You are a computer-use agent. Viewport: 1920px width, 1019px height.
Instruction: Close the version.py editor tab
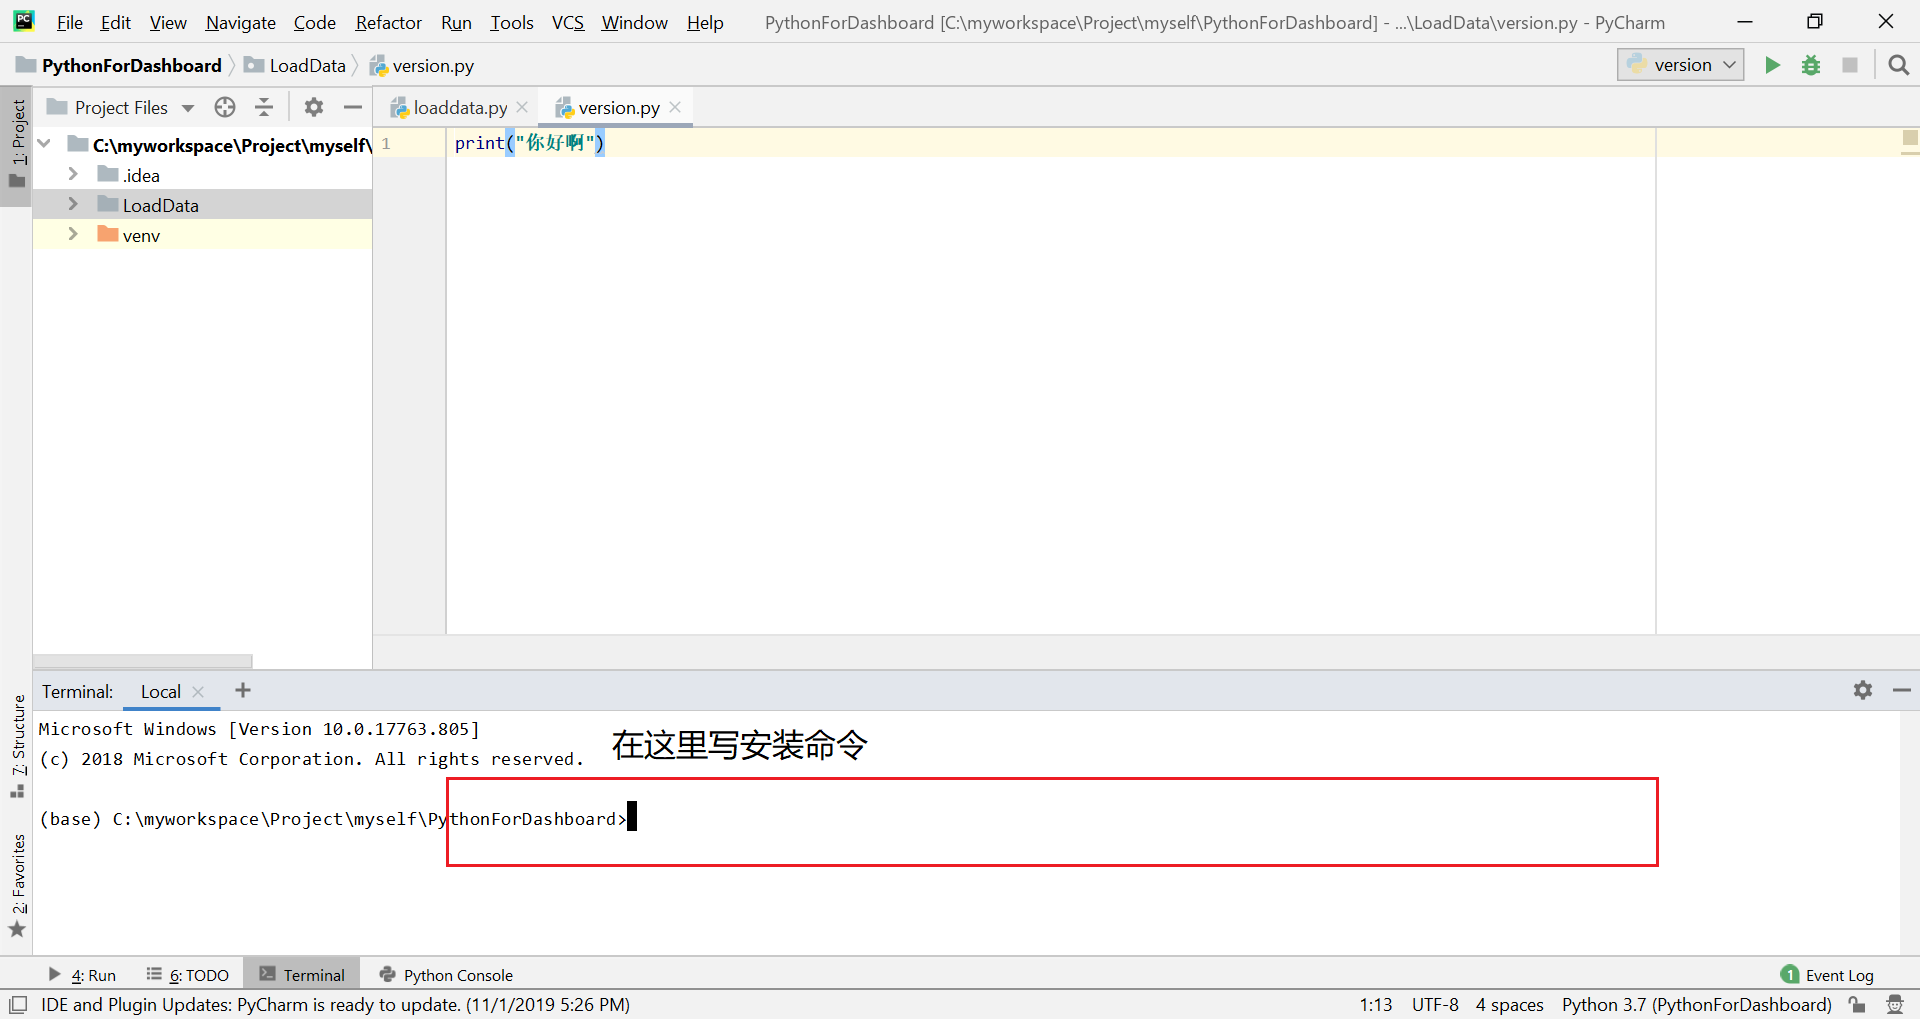coord(675,107)
